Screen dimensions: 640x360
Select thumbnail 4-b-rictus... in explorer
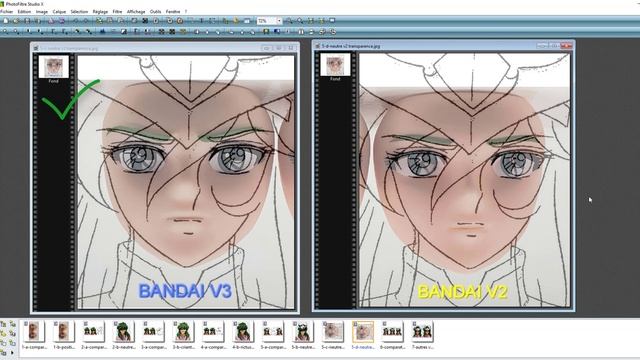point(243,335)
